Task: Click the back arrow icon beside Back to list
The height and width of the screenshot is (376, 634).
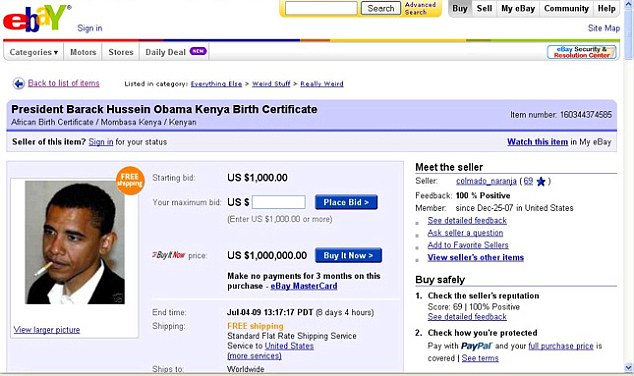Action: coord(19,84)
